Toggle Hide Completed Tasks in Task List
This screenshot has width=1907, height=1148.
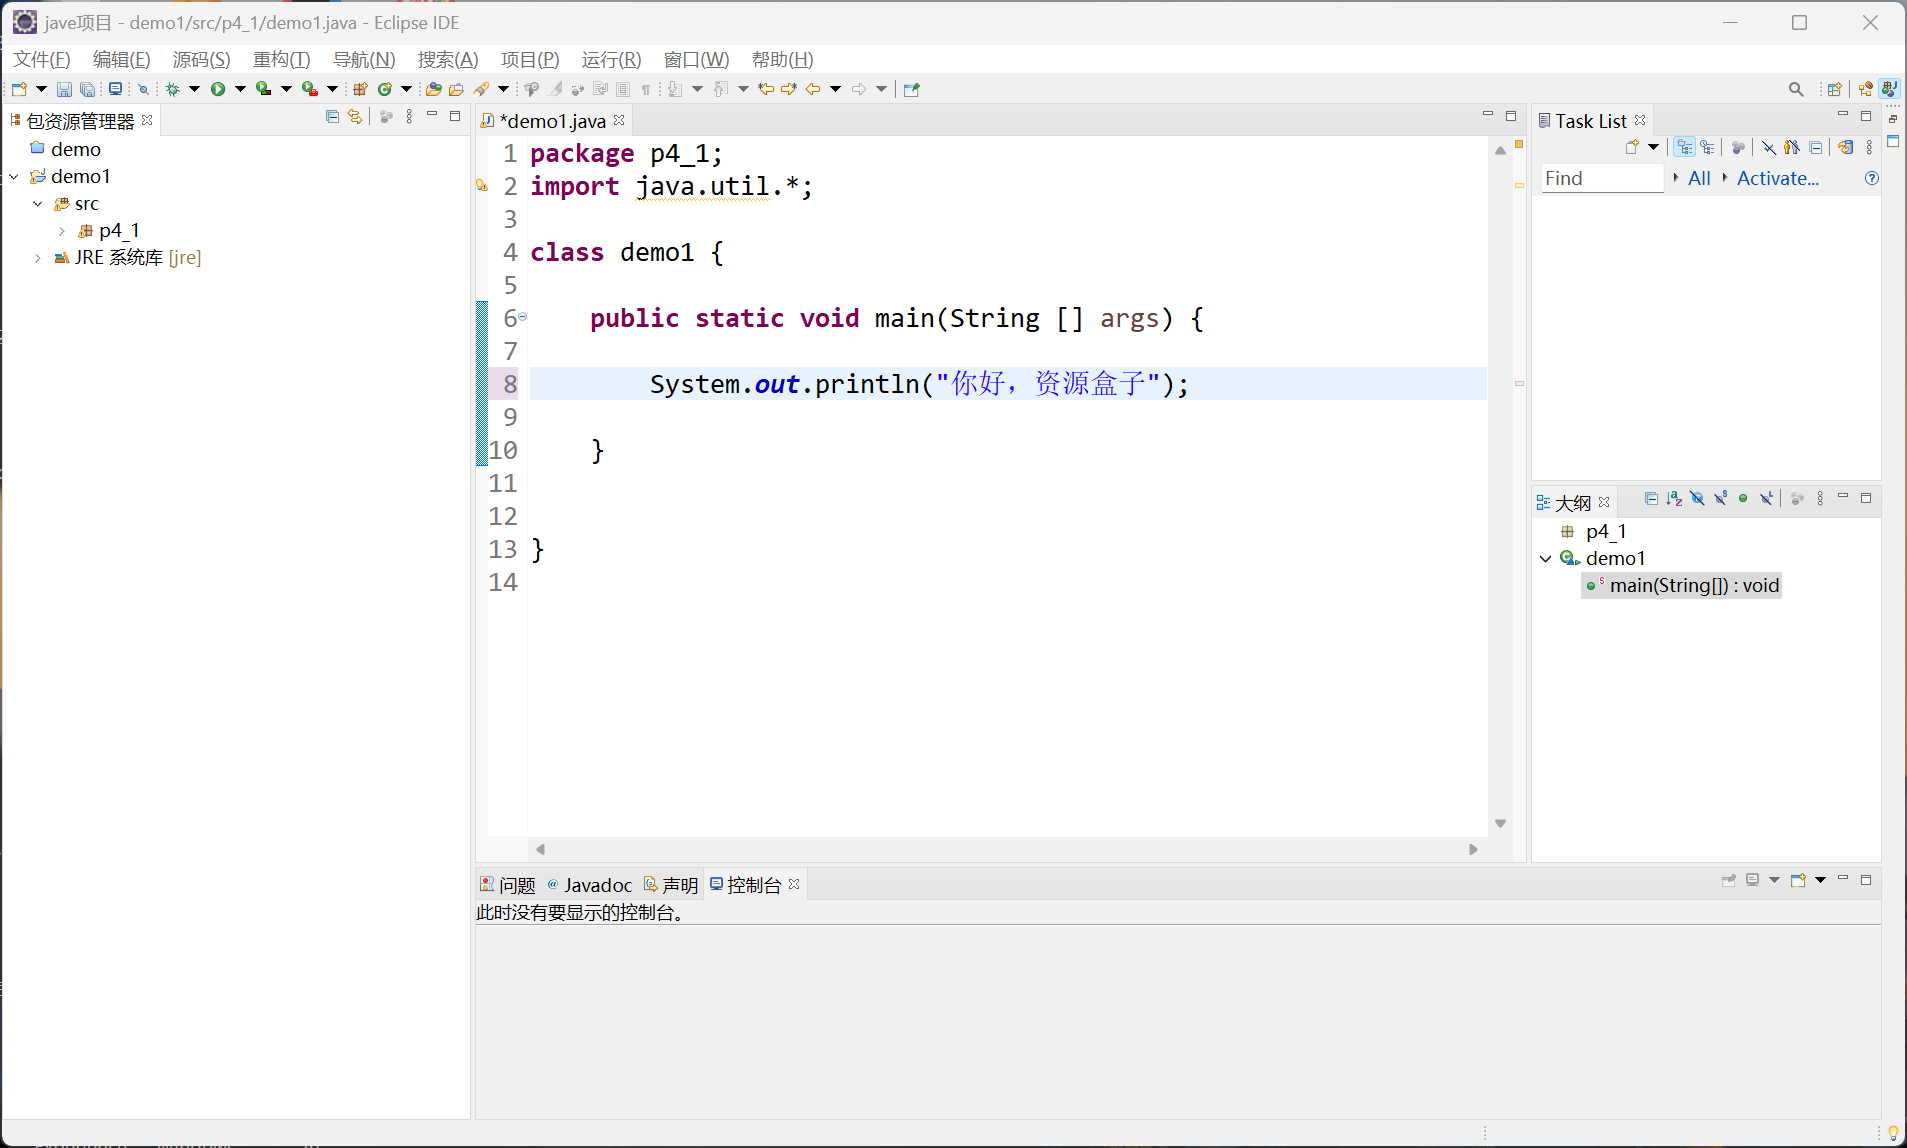[1769, 147]
